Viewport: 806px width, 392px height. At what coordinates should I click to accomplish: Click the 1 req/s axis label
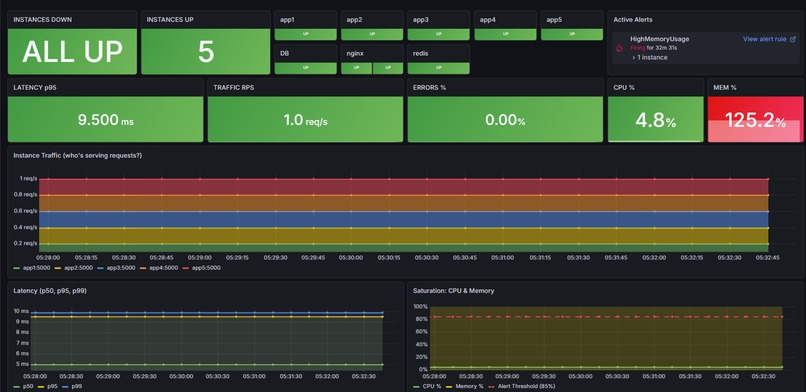29,179
